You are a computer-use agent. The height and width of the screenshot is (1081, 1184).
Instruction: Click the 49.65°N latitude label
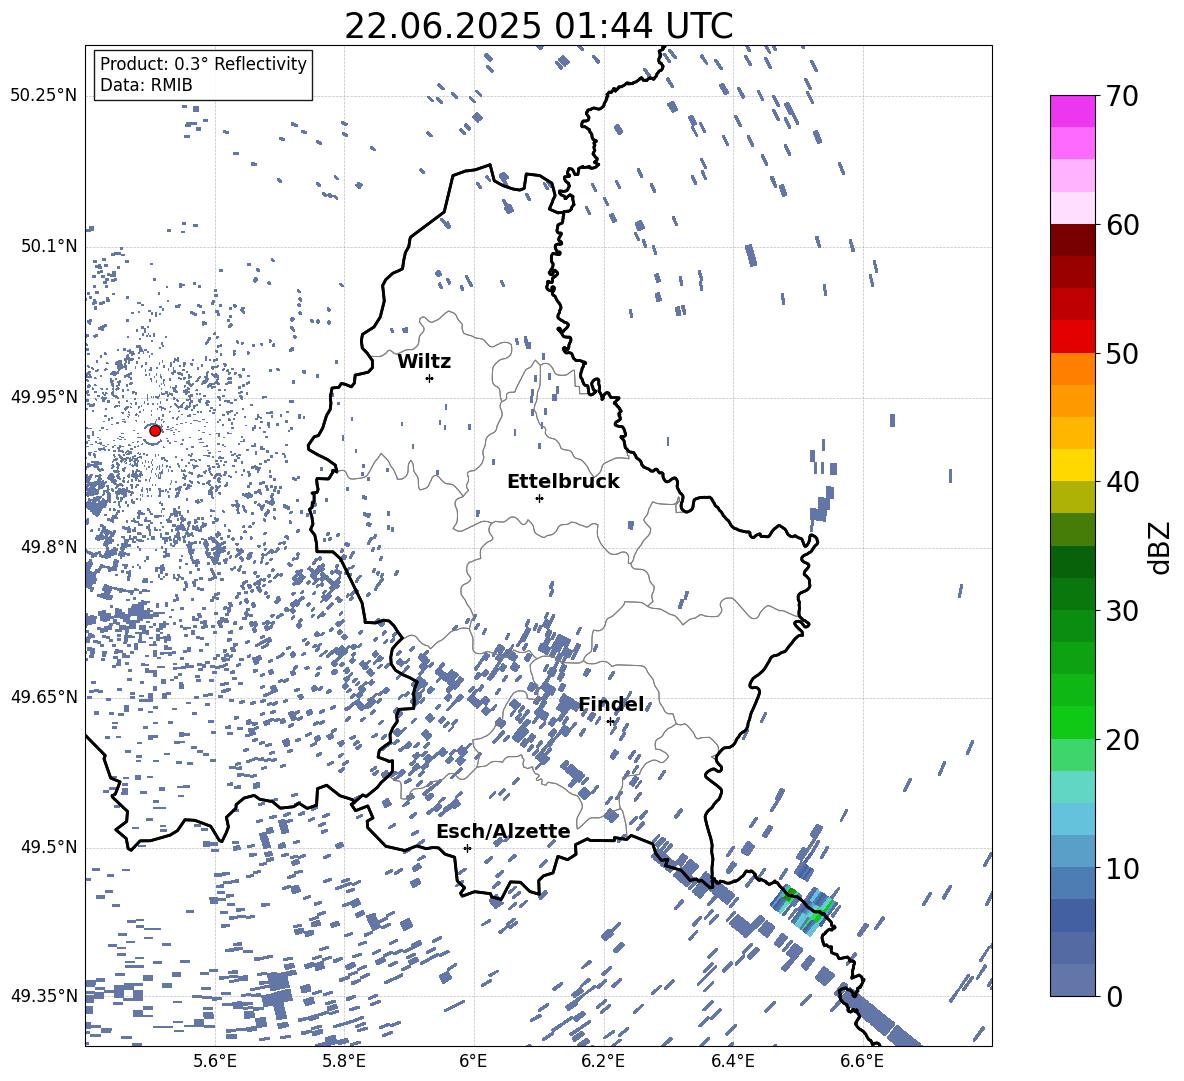pos(44,696)
